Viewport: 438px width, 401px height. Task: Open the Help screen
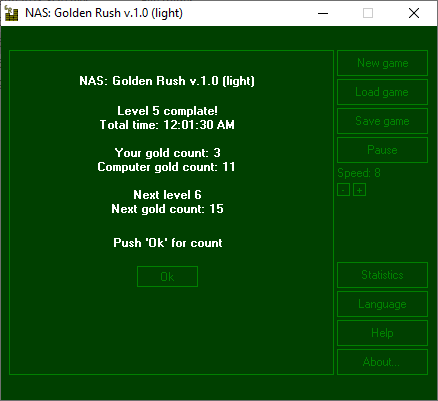382,333
